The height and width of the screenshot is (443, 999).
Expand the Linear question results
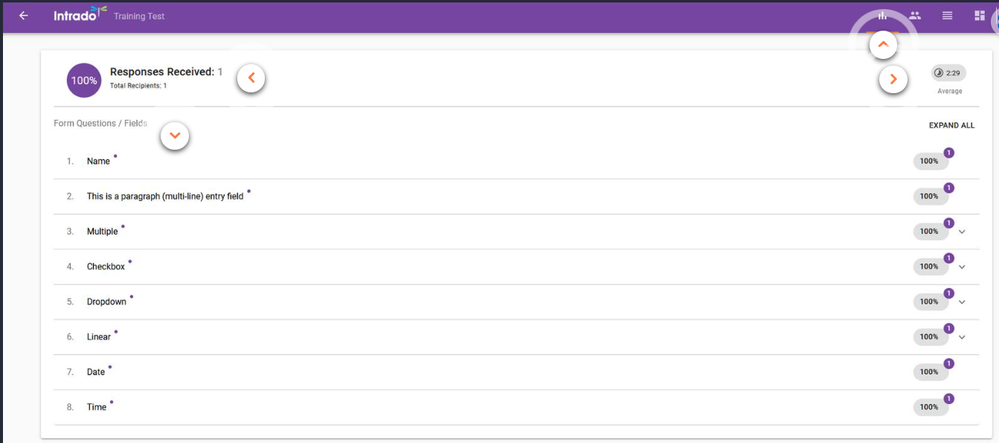coord(962,337)
